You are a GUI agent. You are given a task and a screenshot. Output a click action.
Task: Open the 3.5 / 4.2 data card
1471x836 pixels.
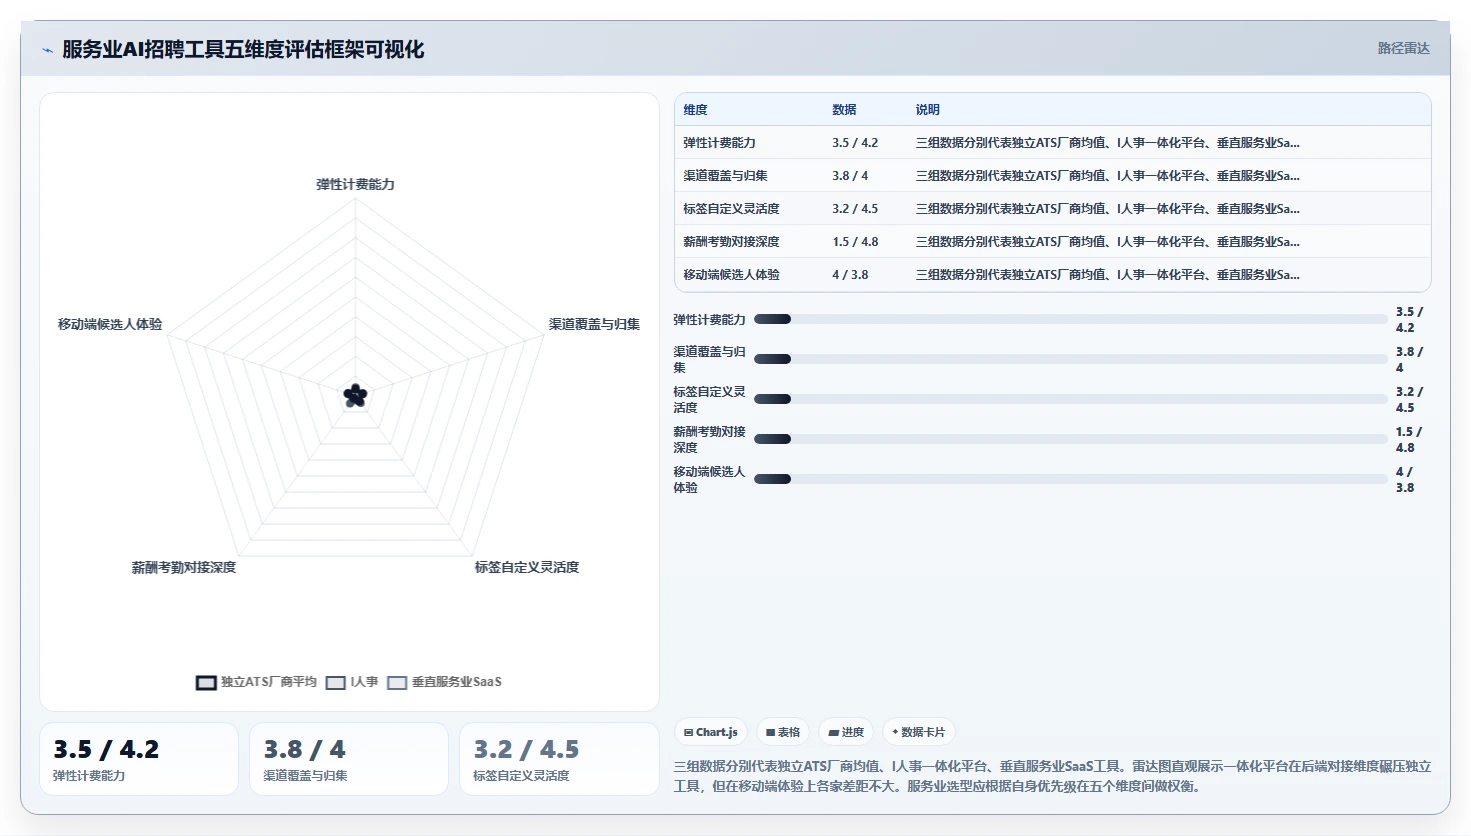coord(139,759)
